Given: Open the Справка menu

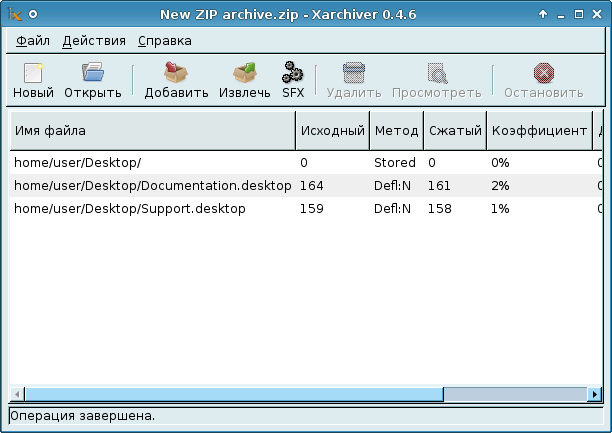Looking at the screenshot, I should pos(164,41).
